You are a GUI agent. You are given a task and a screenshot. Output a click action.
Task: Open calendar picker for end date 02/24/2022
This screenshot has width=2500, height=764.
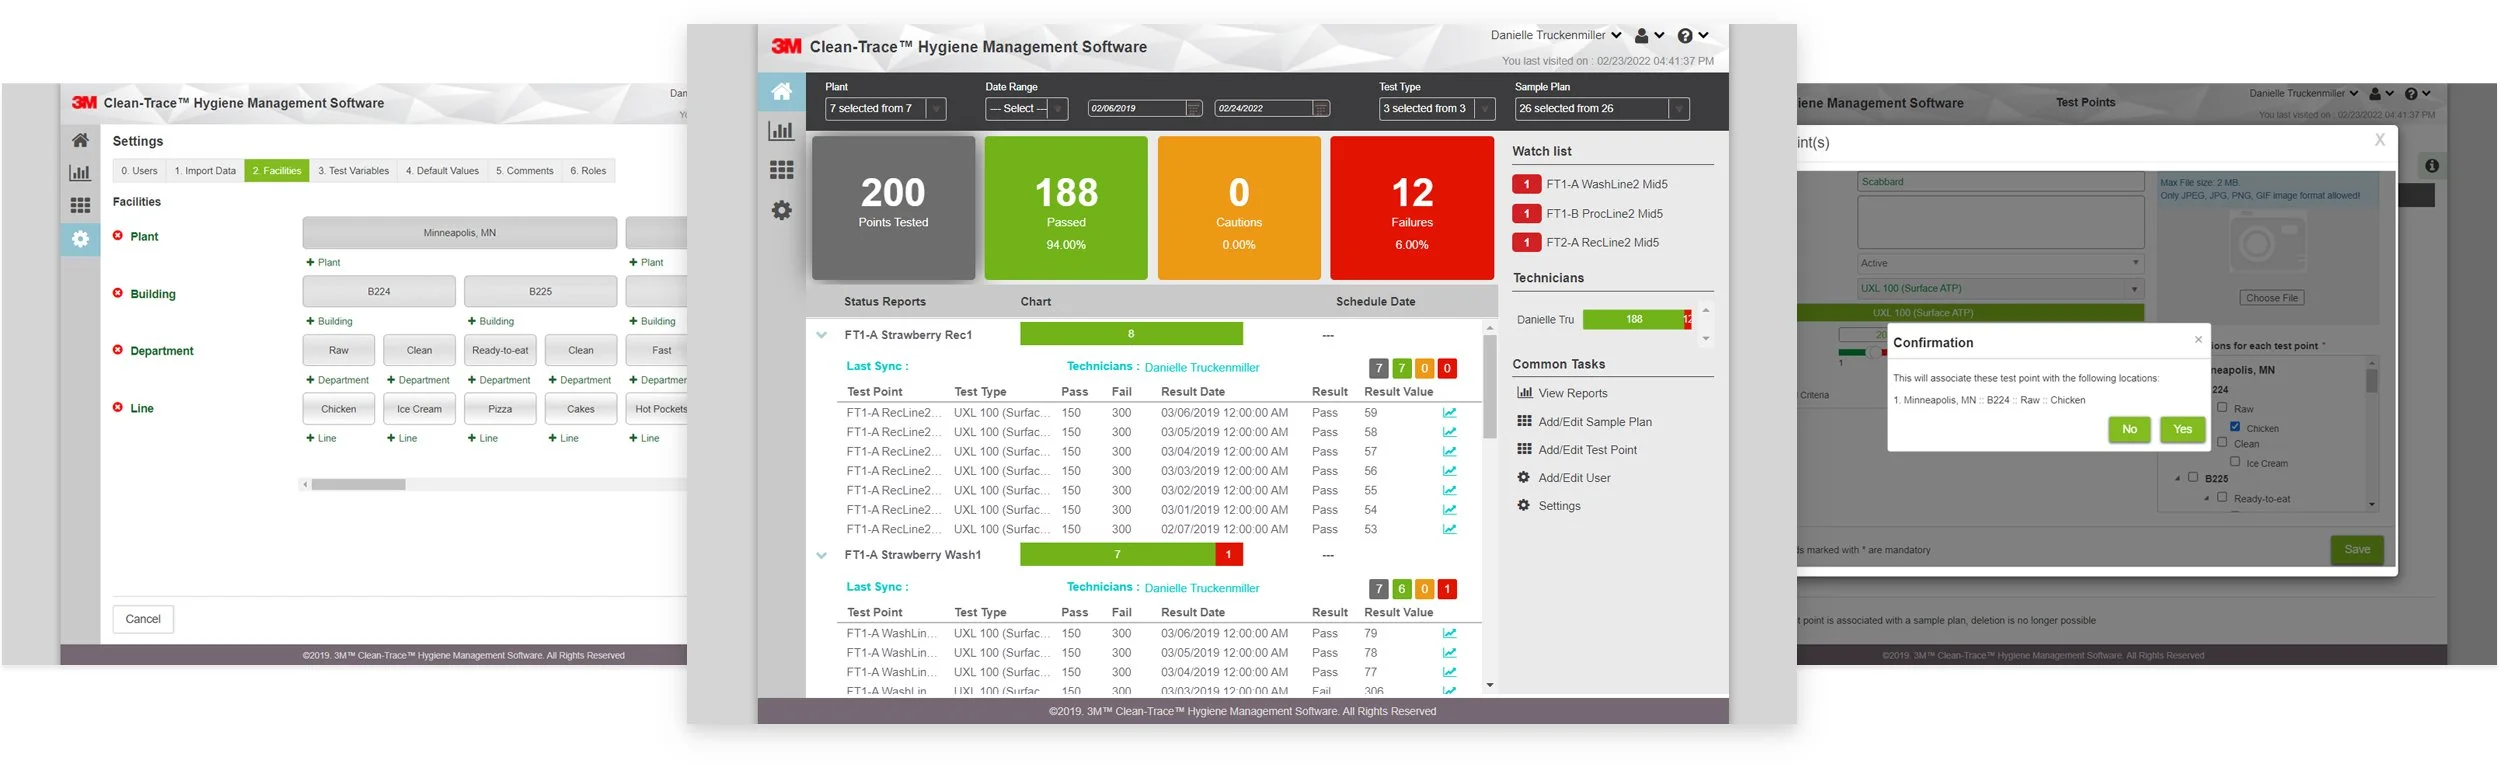coord(1321,108)
